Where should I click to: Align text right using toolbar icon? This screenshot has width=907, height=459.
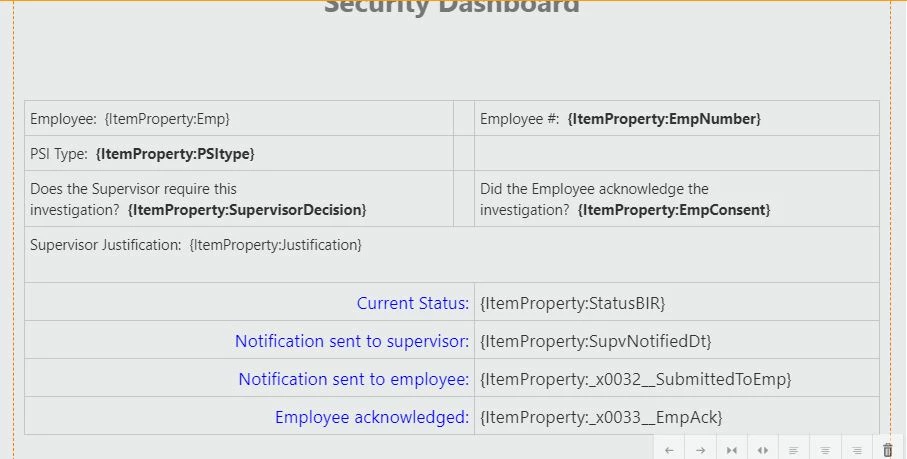pos(857,450)
